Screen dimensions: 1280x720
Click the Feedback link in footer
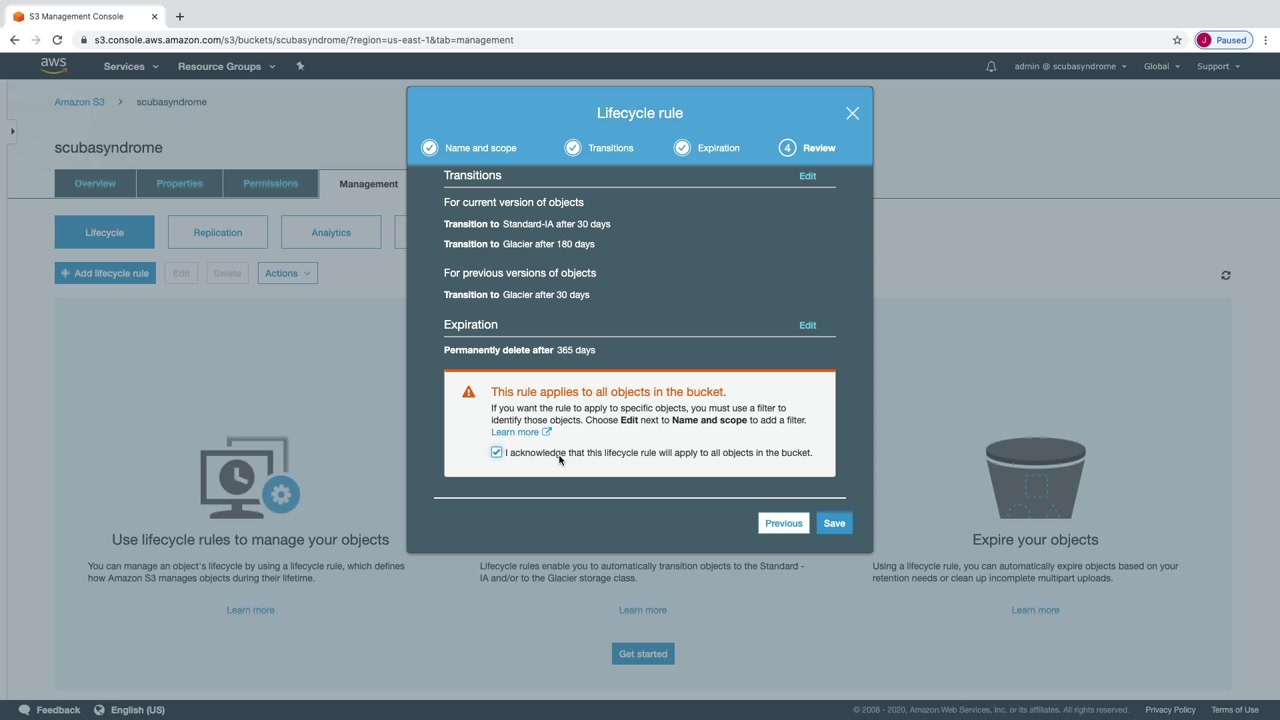coord(58,710)
